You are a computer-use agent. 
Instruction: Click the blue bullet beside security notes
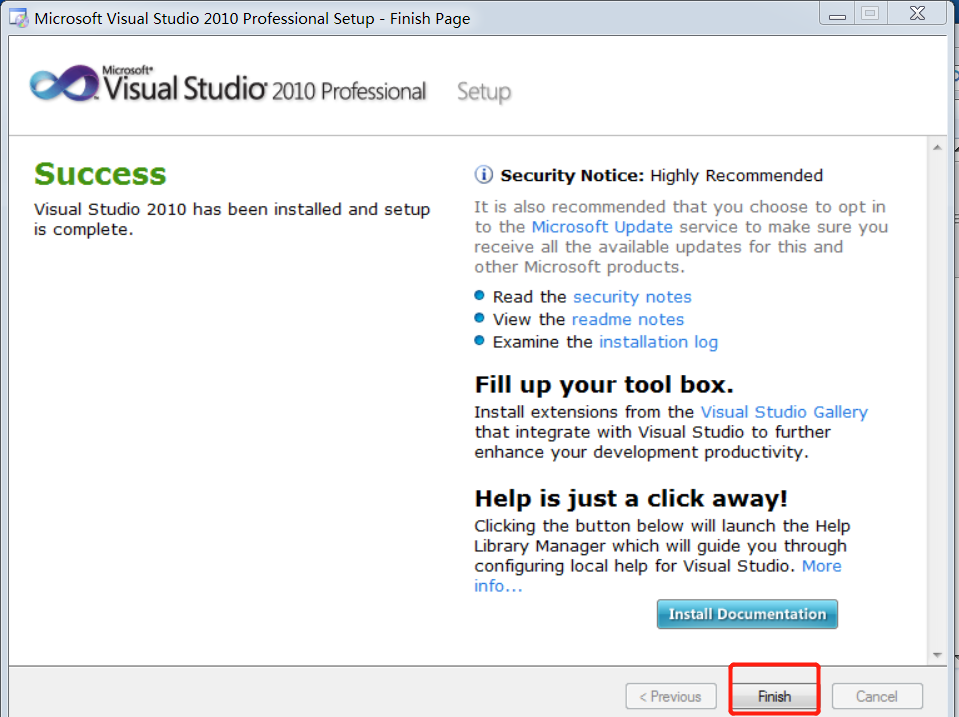pos(480,297)
